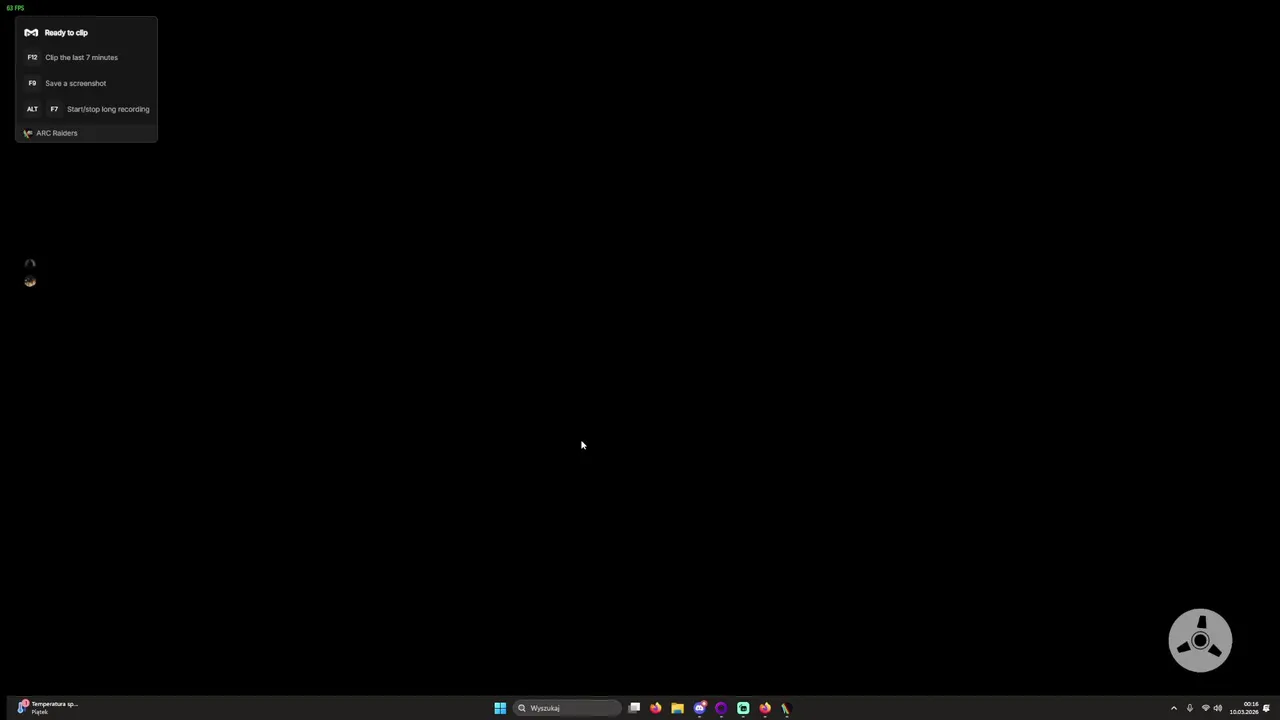Click the ARC Raiders game icon
This screenshot has height=720, width=1280.
click(28, 133)
